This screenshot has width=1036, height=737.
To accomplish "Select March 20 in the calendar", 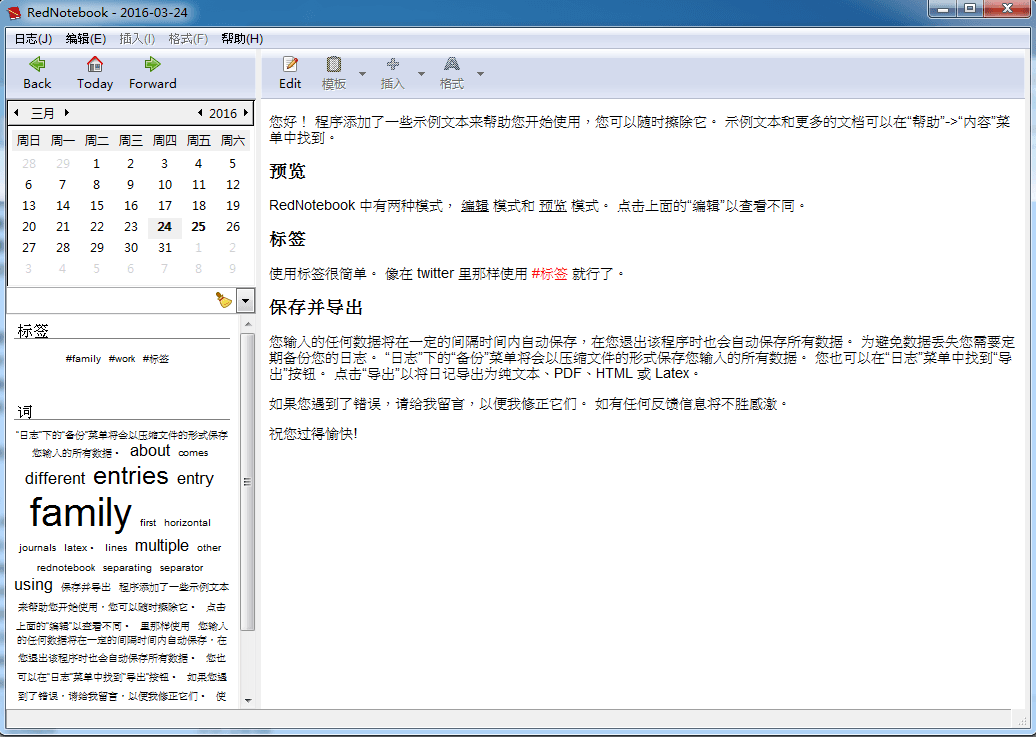I will coord(28,227).
